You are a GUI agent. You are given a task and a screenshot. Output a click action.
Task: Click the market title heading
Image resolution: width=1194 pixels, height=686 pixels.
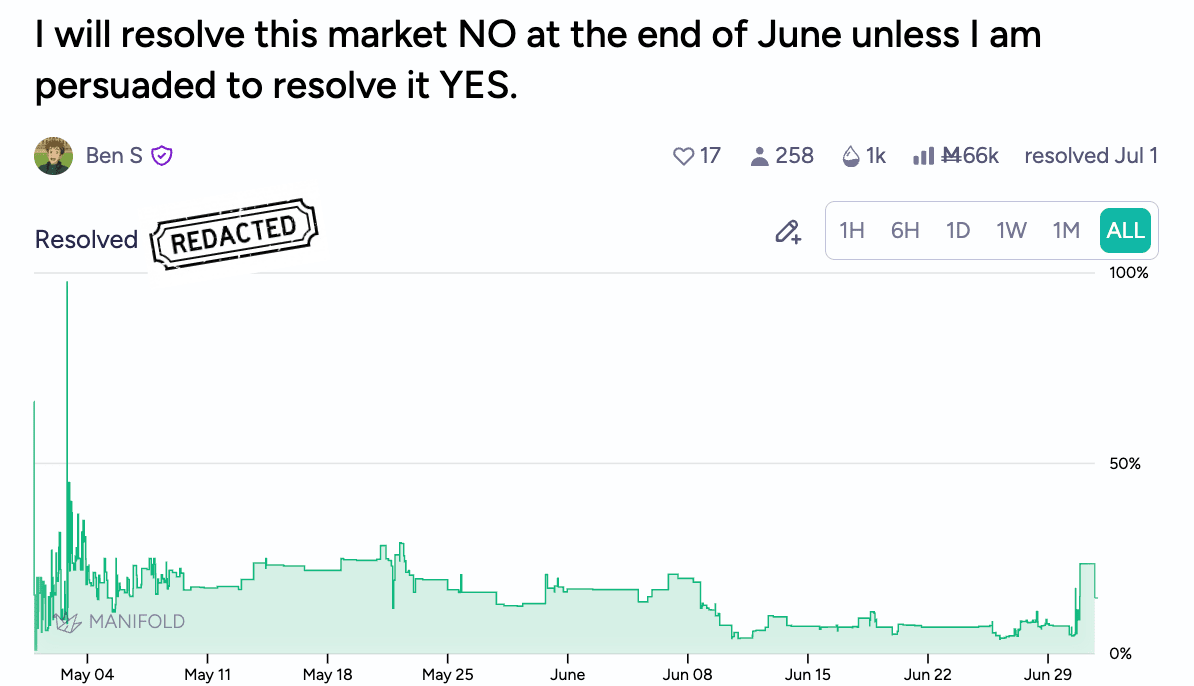tap(538, 60)
